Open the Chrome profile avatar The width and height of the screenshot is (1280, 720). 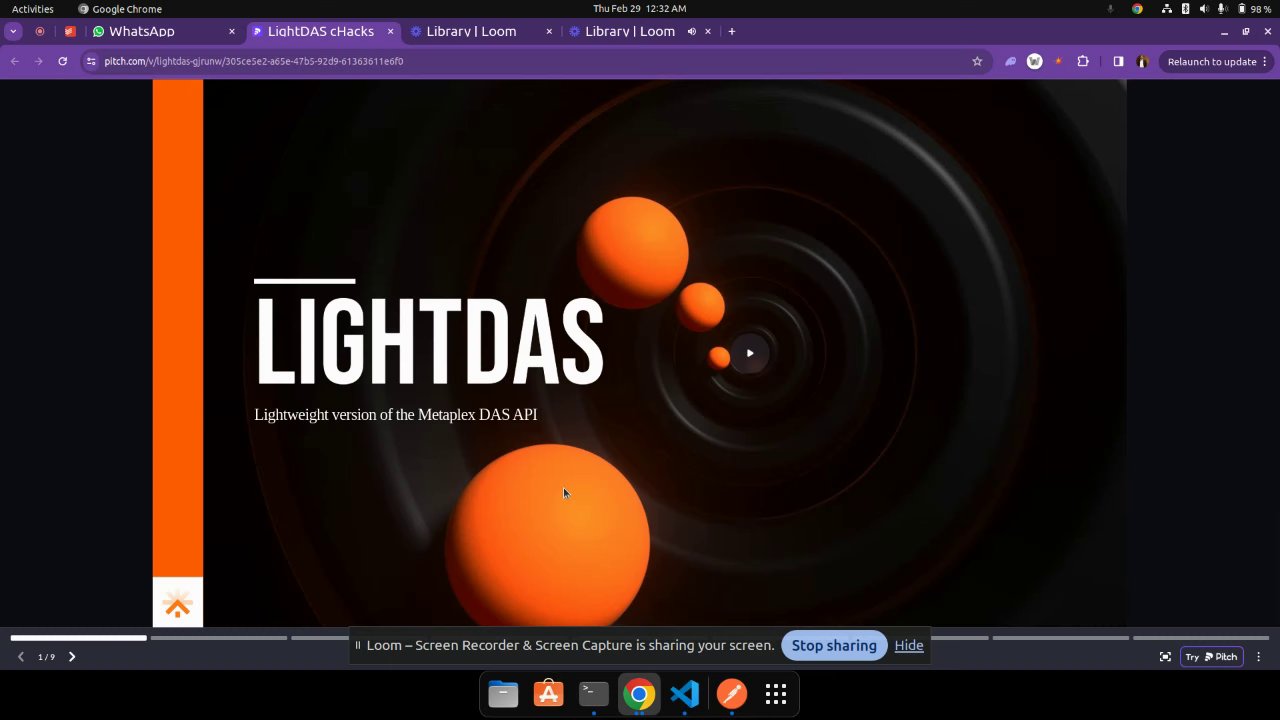click(x=1143, y=61)
